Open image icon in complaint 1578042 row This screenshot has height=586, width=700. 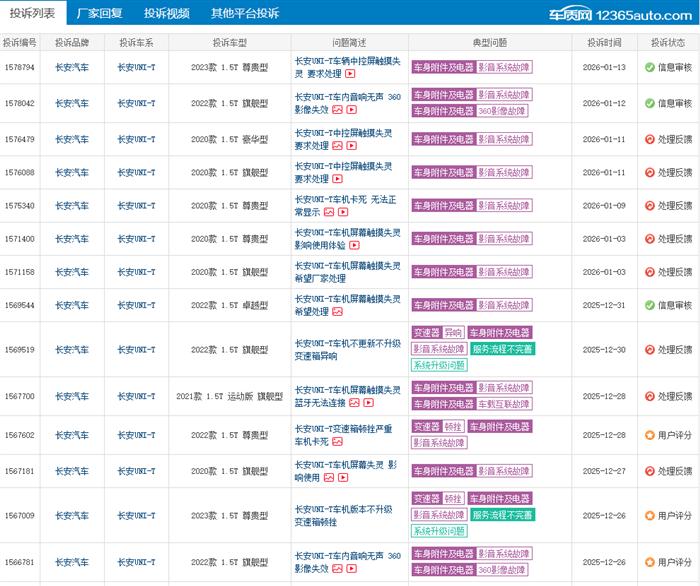tap(338, 111)
